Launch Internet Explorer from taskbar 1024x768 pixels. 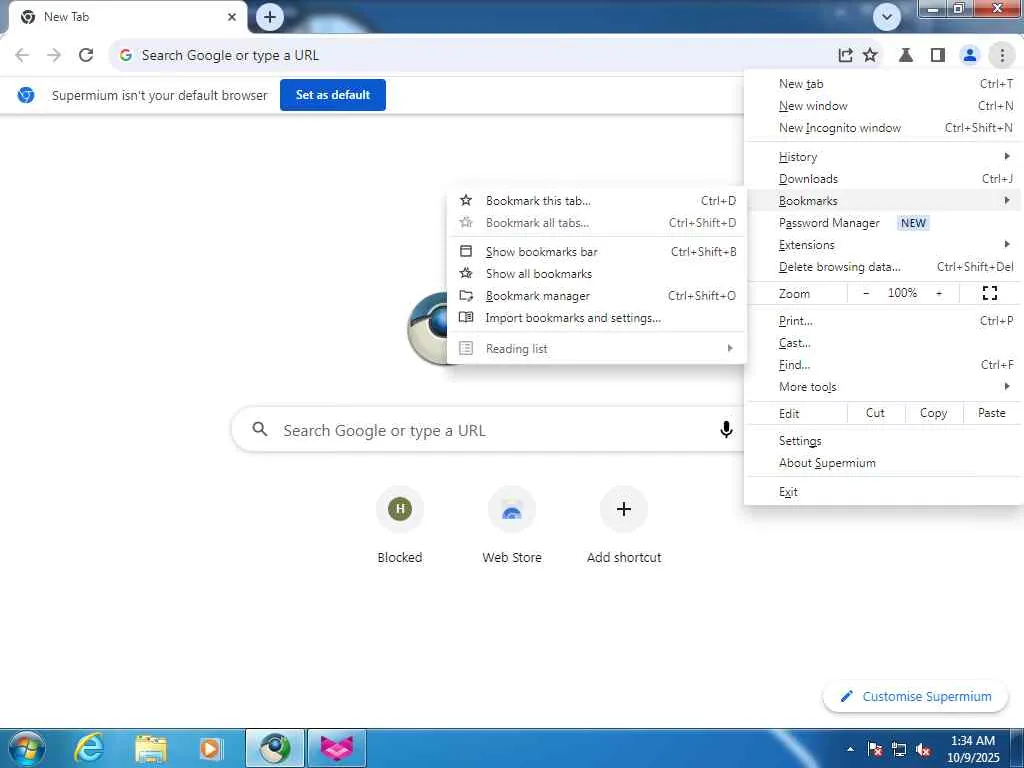point(88,748)
